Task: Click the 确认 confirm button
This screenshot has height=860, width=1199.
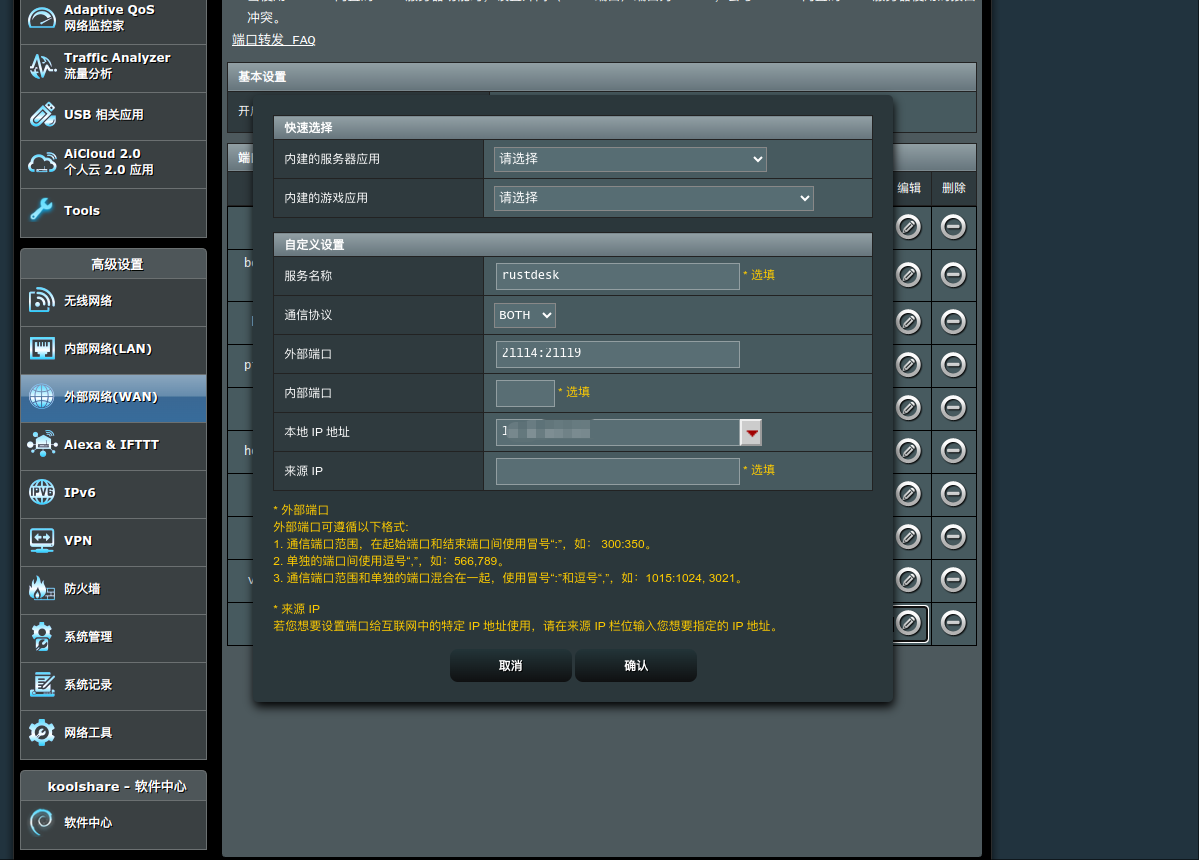Action: (635, 666)
